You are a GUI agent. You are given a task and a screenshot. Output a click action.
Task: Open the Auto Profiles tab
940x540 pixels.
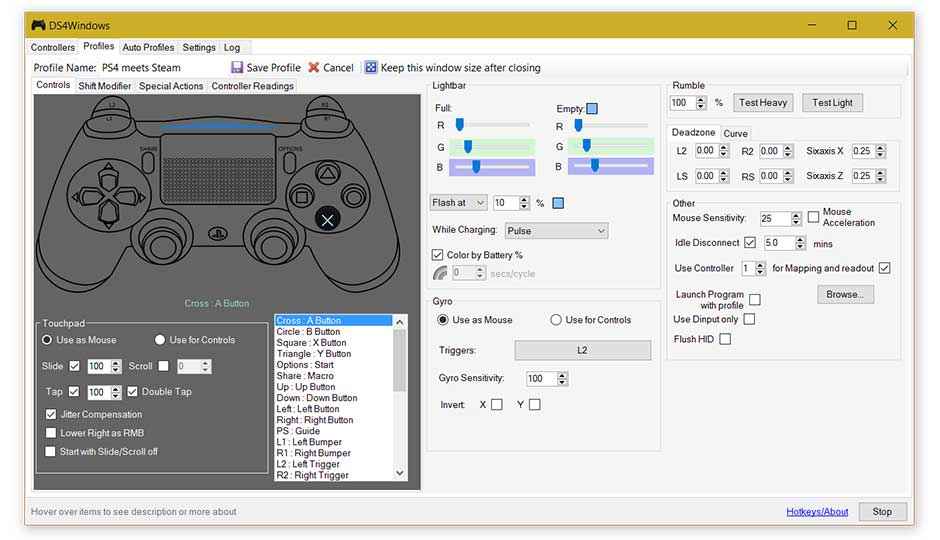coord(148,47)
